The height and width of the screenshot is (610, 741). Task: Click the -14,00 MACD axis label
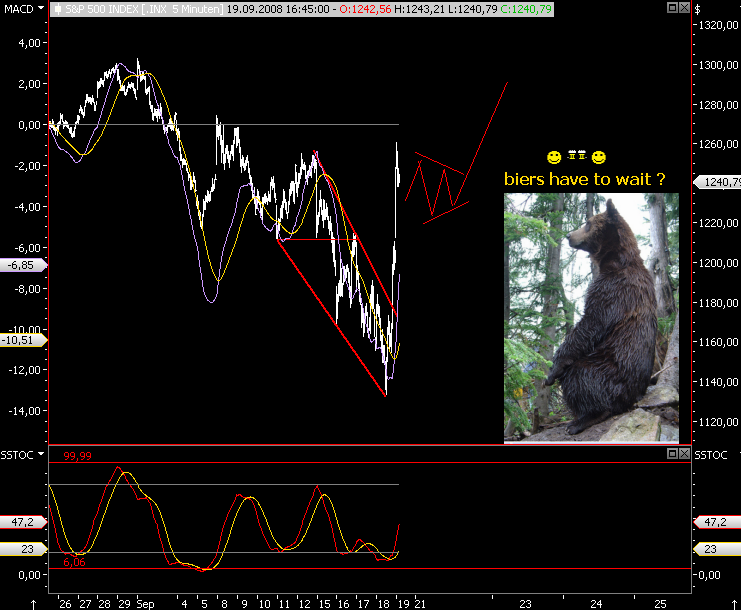point(25,411)
